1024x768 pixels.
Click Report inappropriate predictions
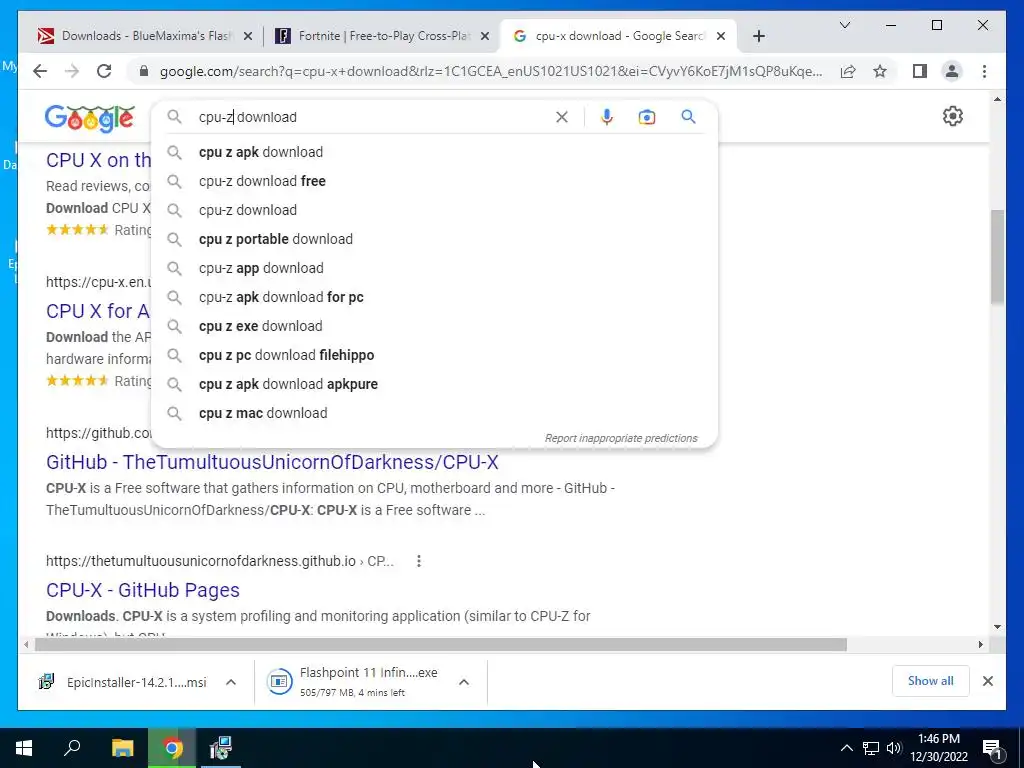[x=621, y=438]
